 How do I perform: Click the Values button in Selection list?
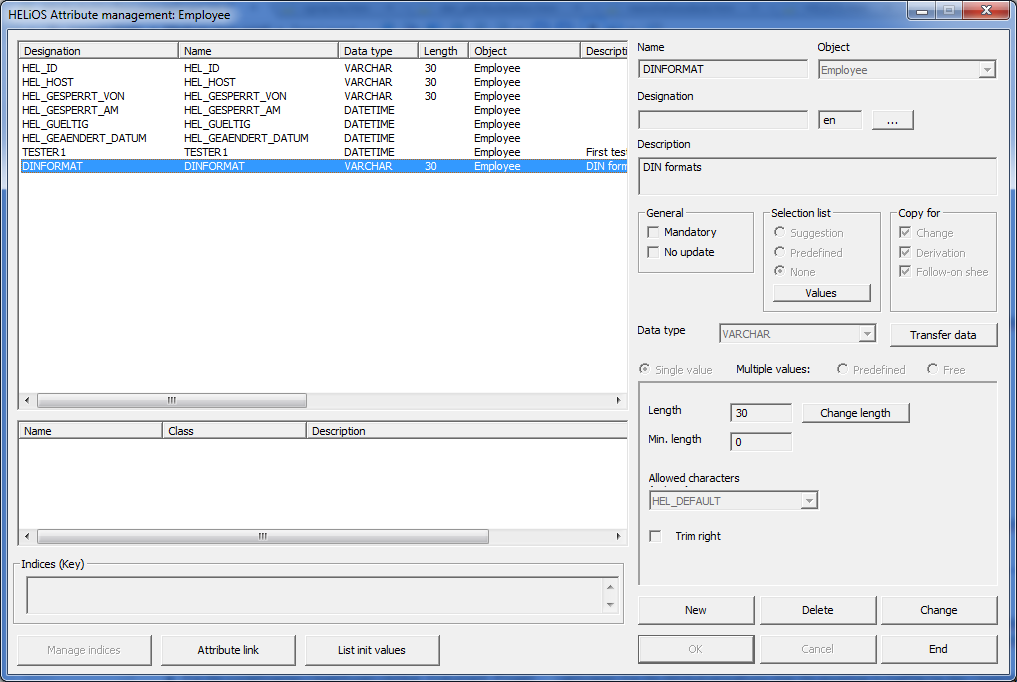(821, 293)
